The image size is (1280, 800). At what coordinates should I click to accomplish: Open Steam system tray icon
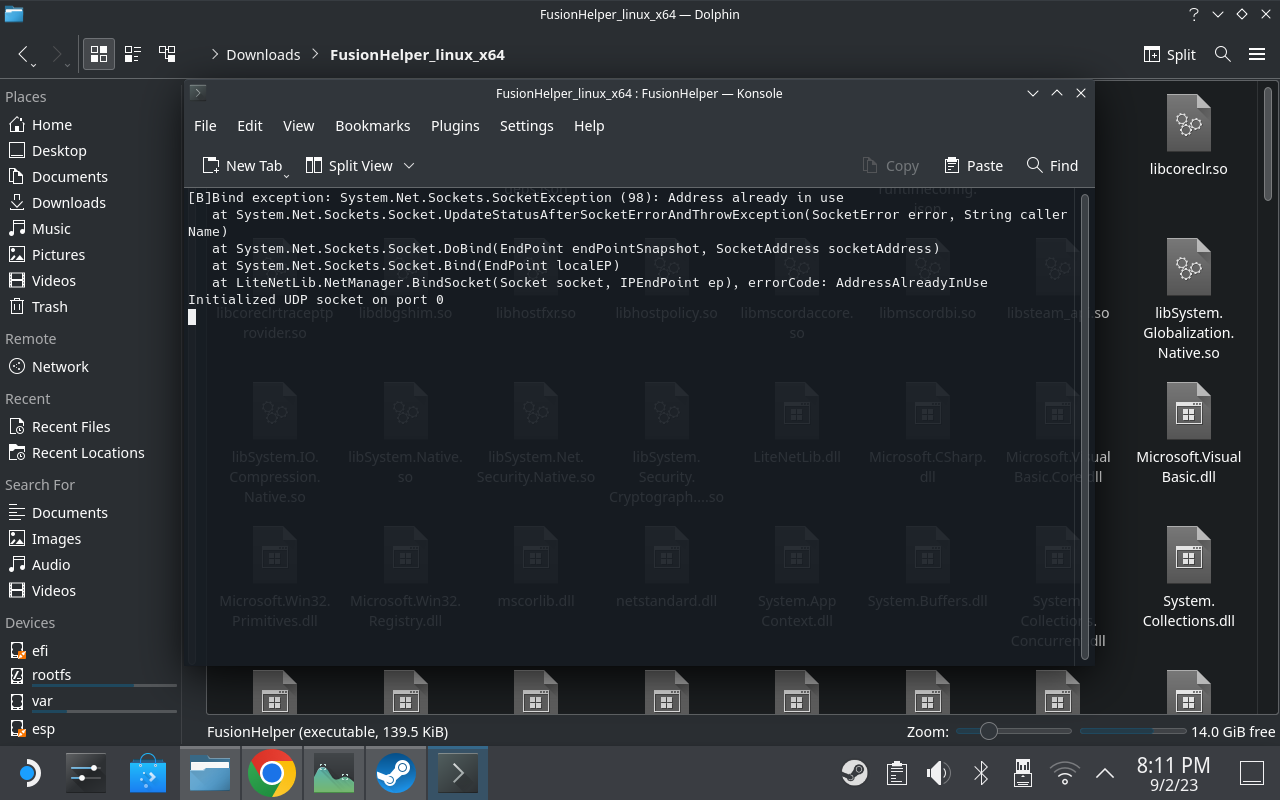[x=854, y=773]
